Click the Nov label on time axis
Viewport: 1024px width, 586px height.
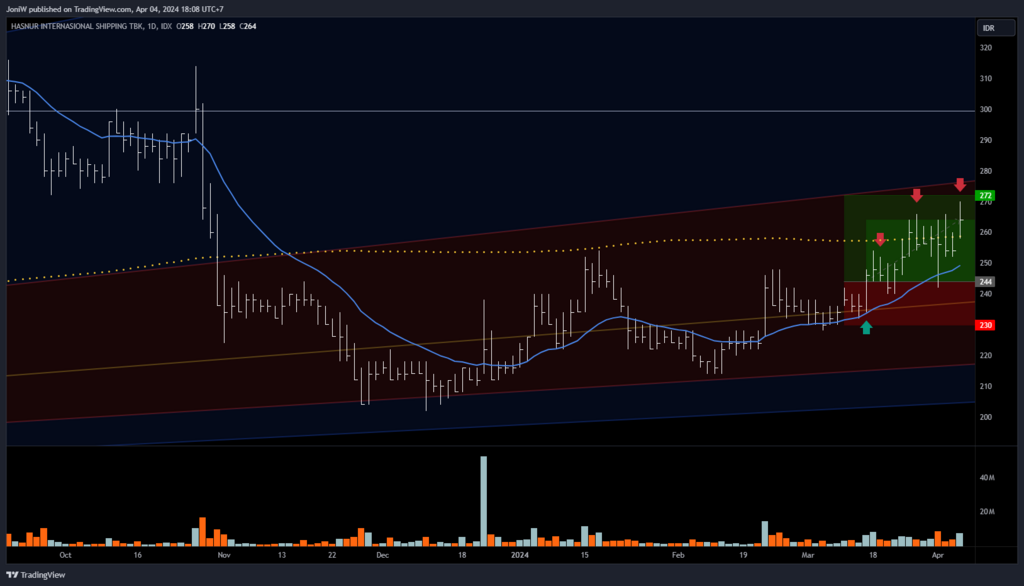click(223, 553)
